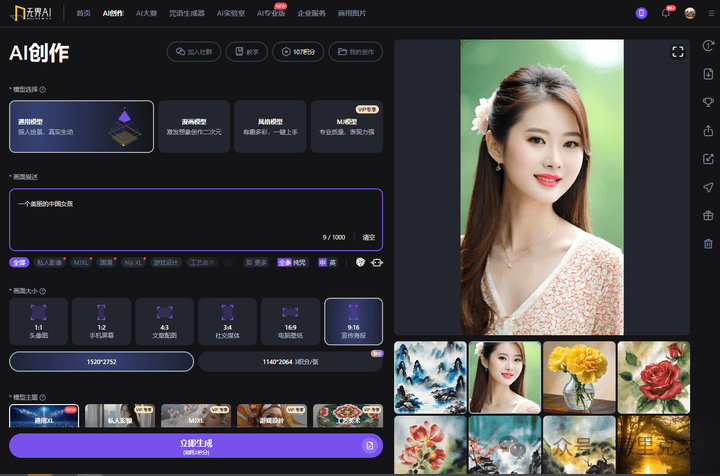Open the notification bell icon
This screenshot has height=476, width=720.
666,14
